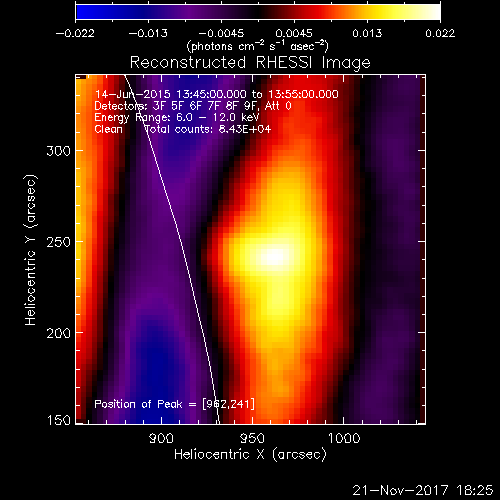Click the 1000 tick label on X axis
Viewport: 500px width, 500px height.
tap(344, 438)
